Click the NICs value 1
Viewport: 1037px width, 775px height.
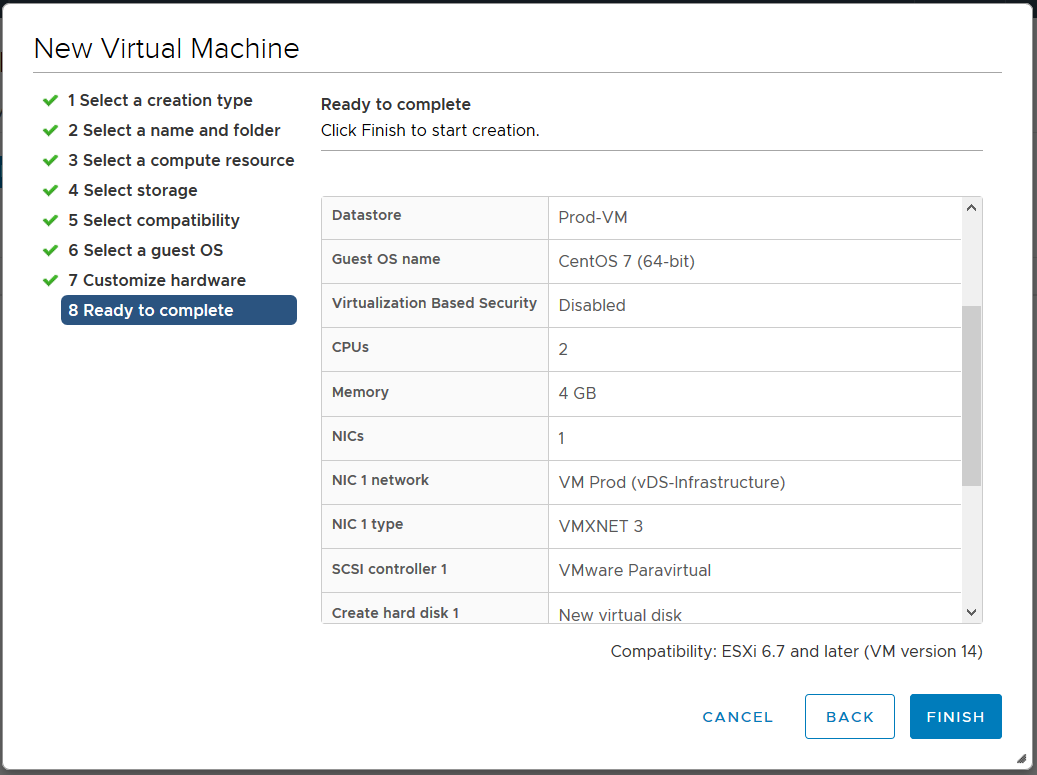click(x=561, y=438)
